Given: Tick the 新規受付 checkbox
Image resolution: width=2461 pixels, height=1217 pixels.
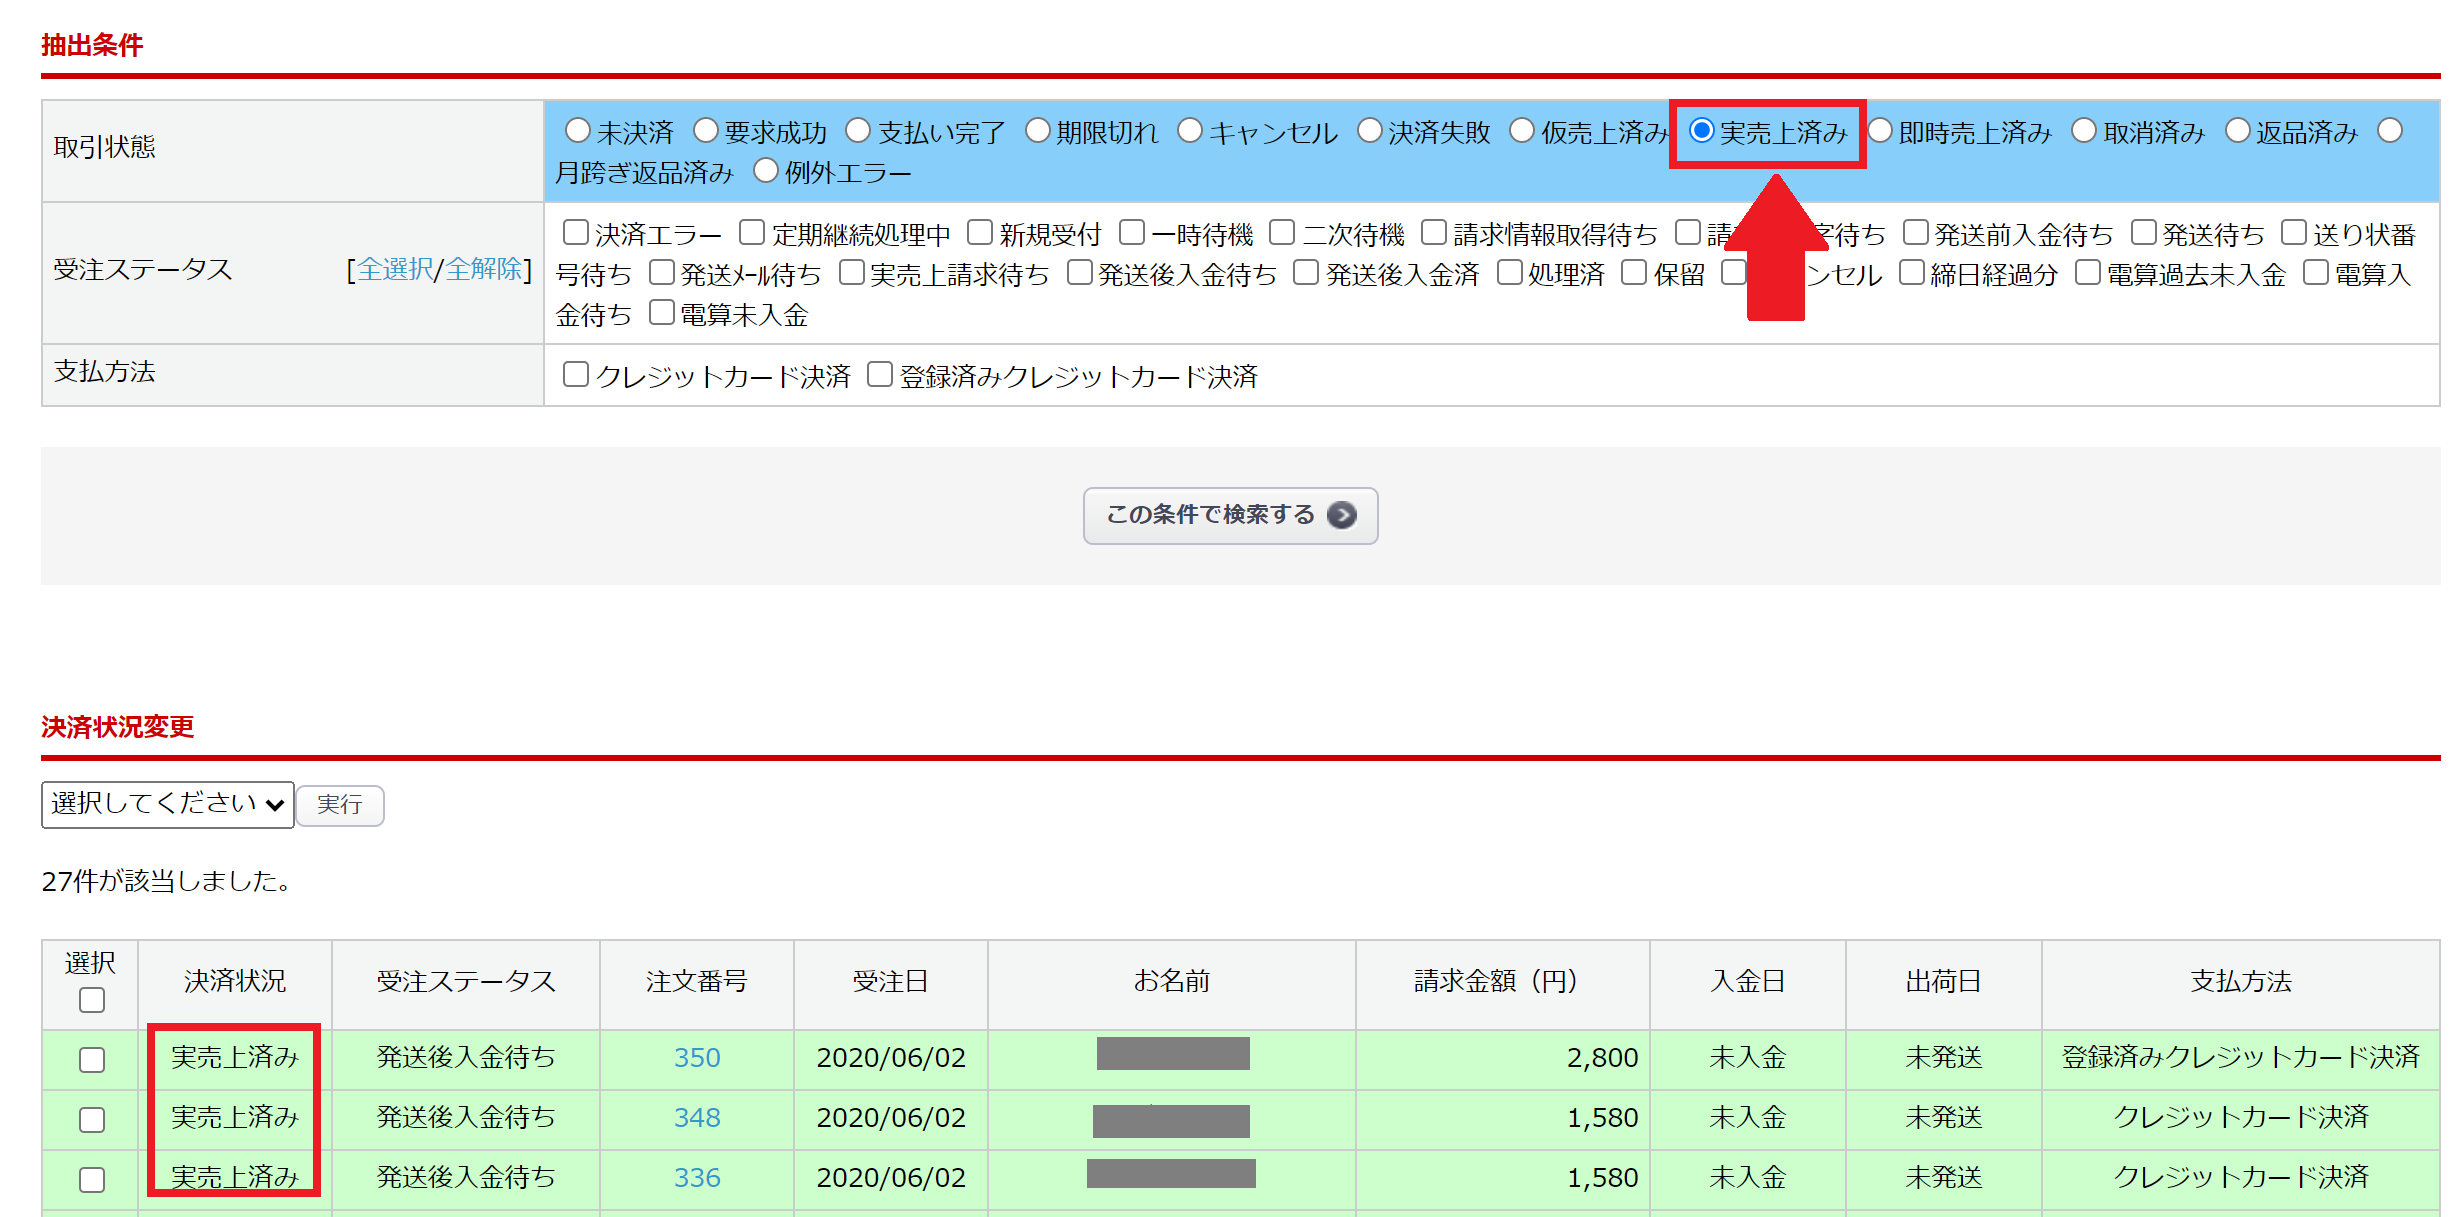Looking at the screenshot, I should pos(980,233).
